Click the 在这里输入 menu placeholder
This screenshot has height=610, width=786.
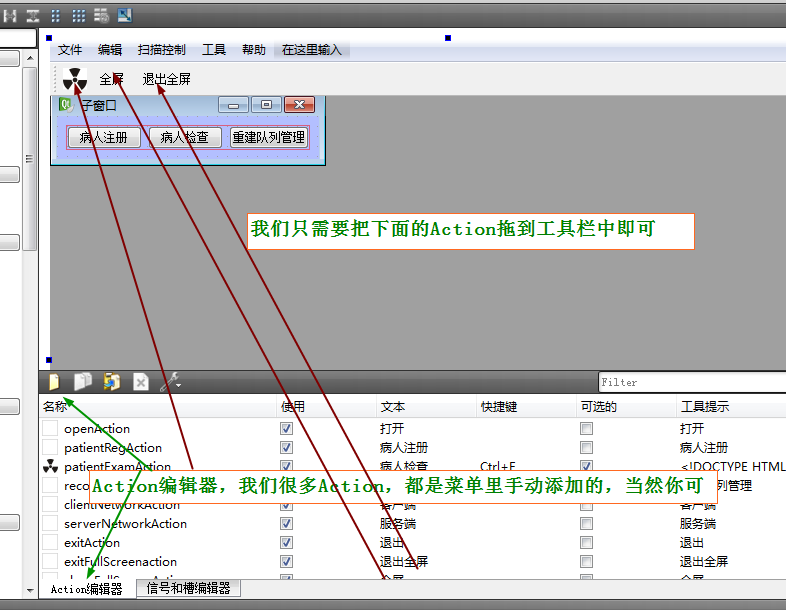311,50
